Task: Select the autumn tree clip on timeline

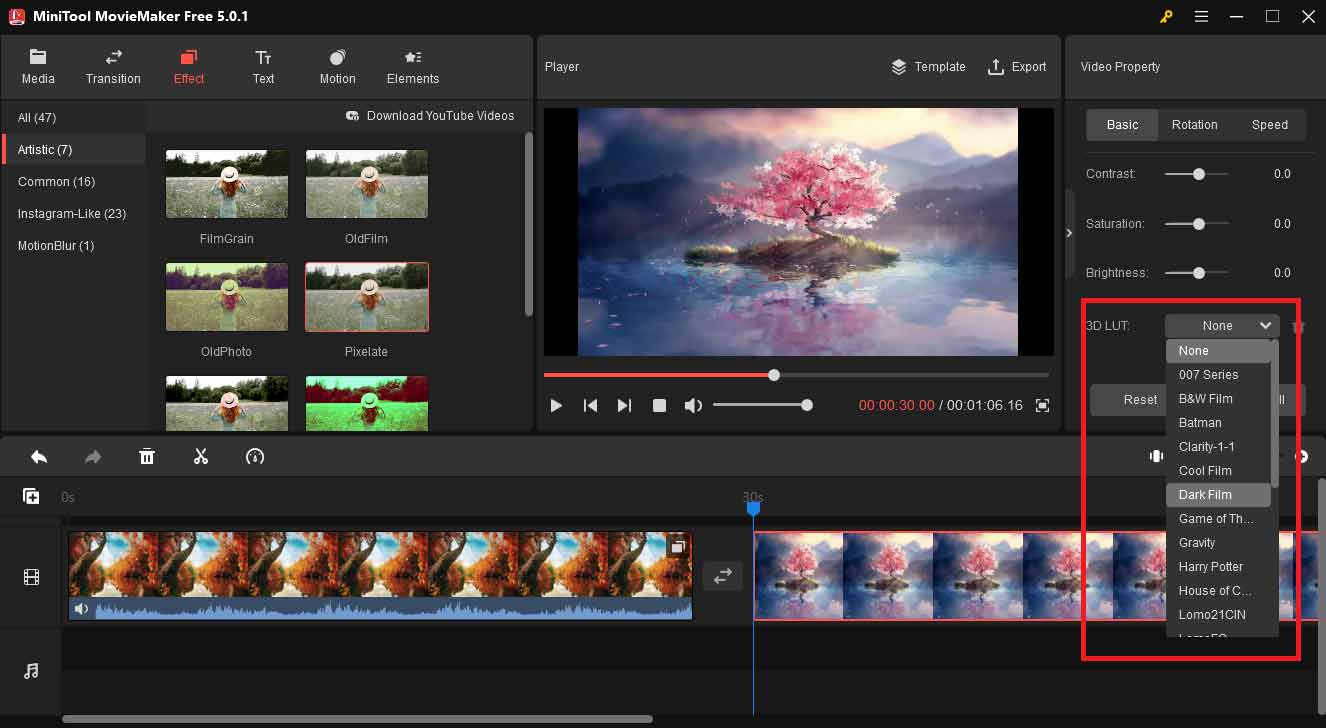Action: (380, 575)
